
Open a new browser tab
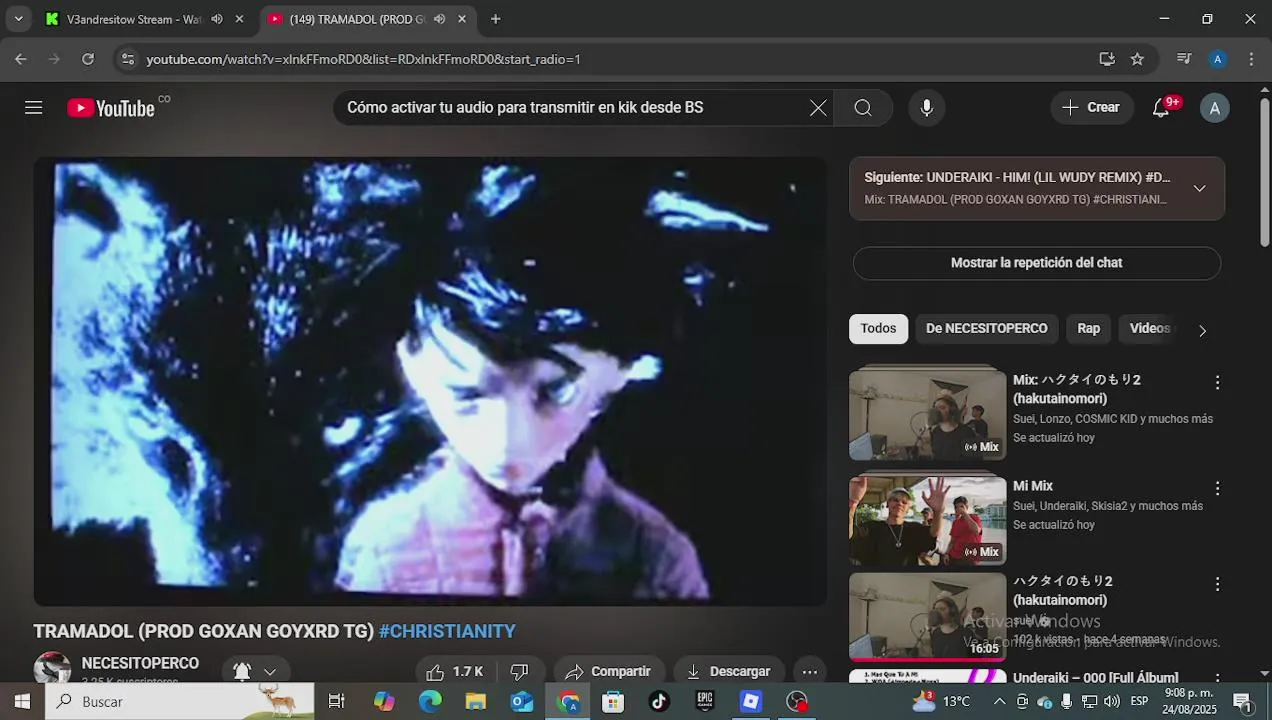(x=495, y=19)
